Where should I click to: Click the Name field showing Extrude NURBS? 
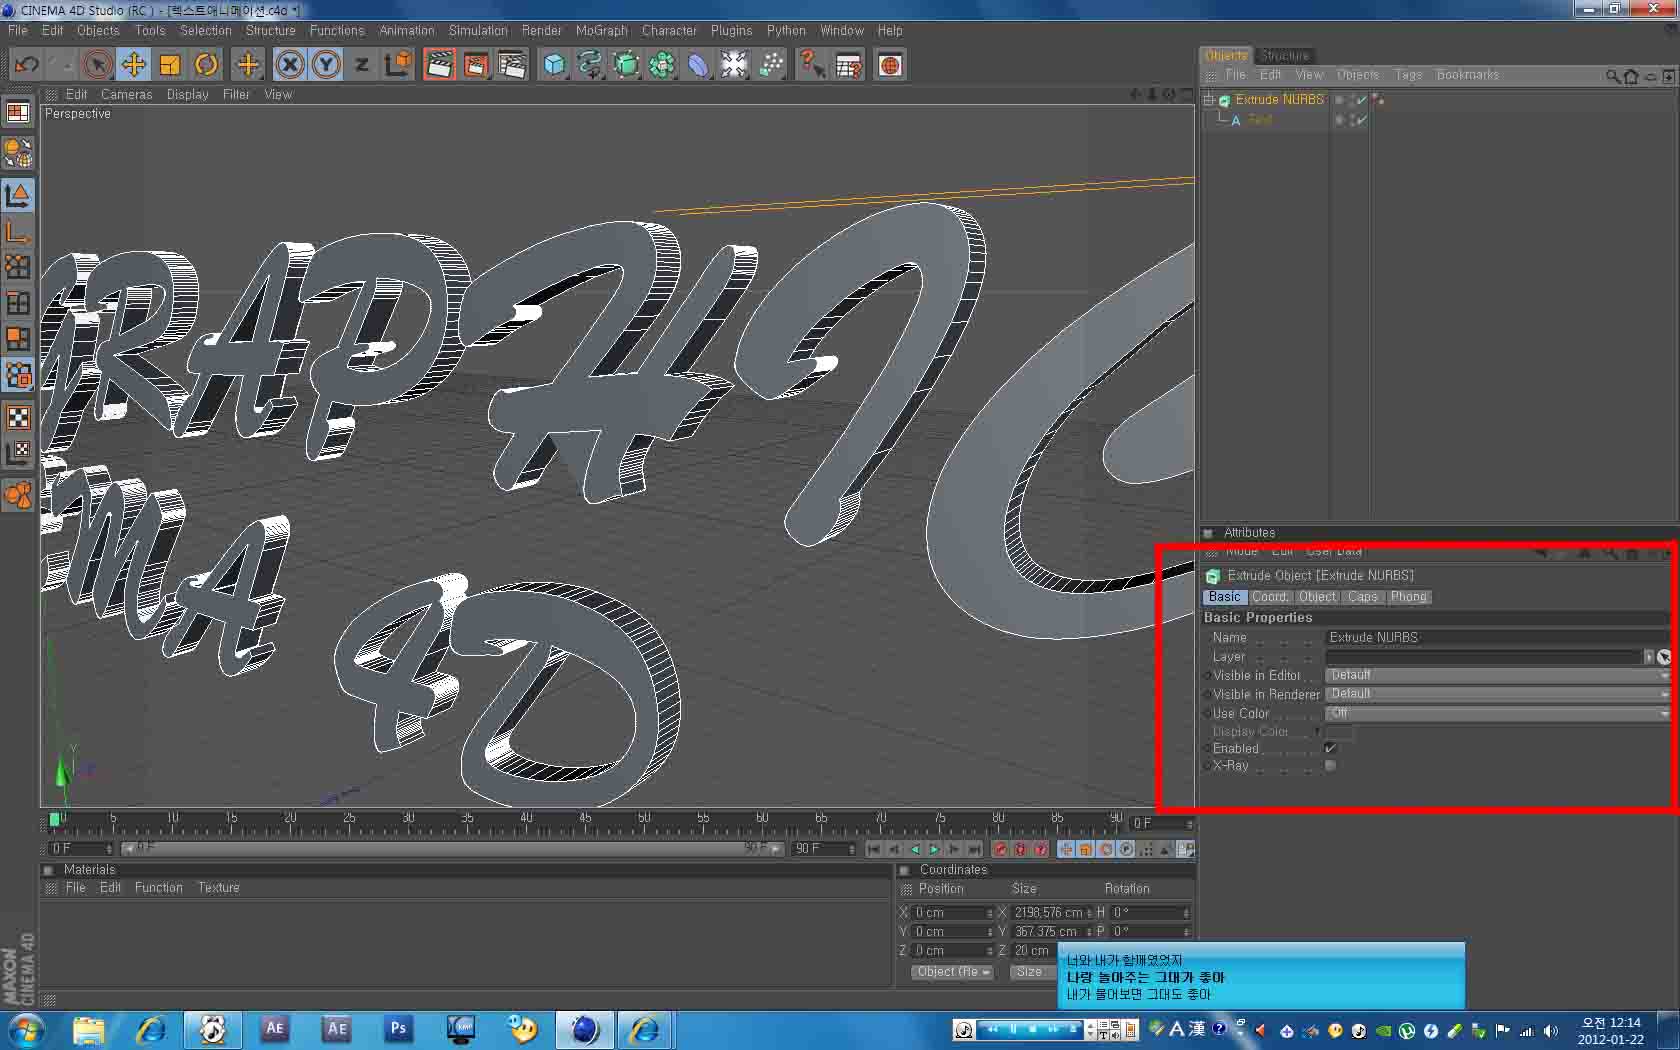click(x=1498, y=638)
